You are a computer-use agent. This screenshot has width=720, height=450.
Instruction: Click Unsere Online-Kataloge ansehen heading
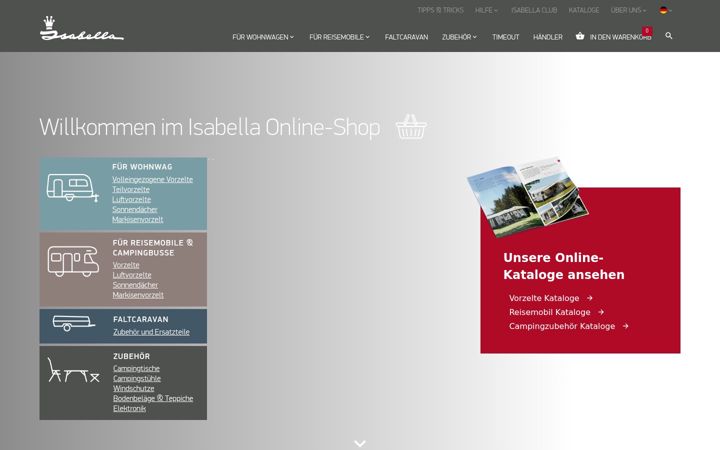click(564, 266)
